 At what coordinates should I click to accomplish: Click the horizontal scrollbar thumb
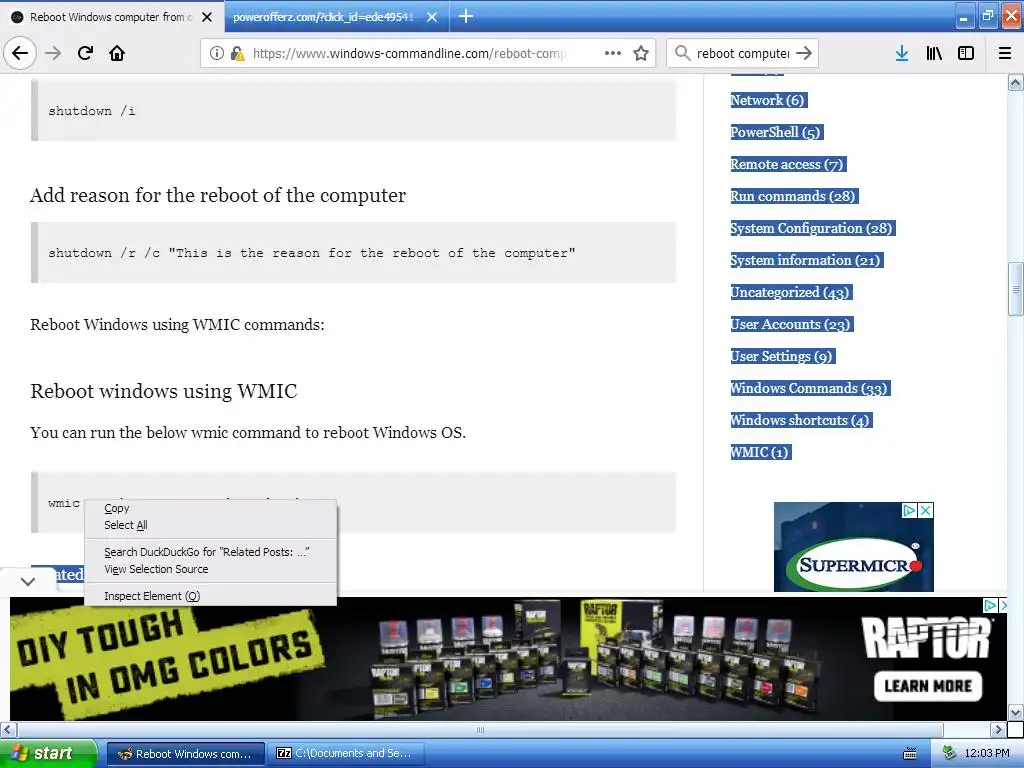(x=480, y=729)
